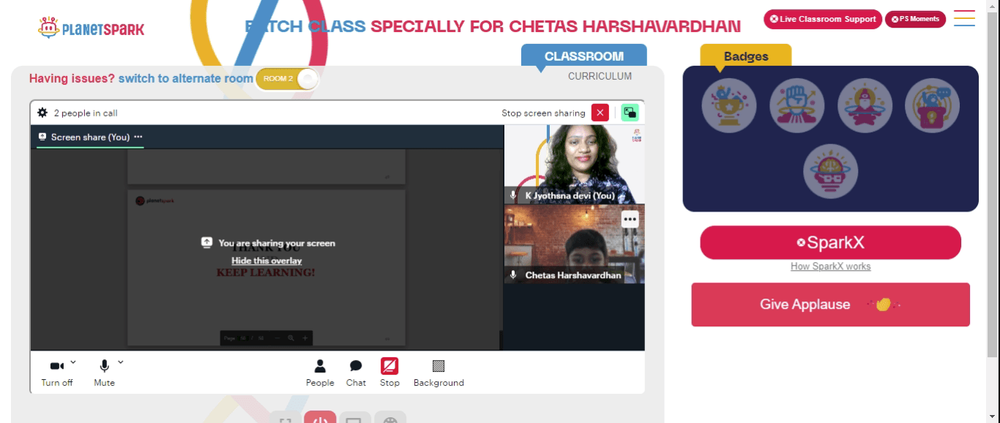
Task: Open the hamburger menu
Action: pyautogui.click(x=964, y=18)
